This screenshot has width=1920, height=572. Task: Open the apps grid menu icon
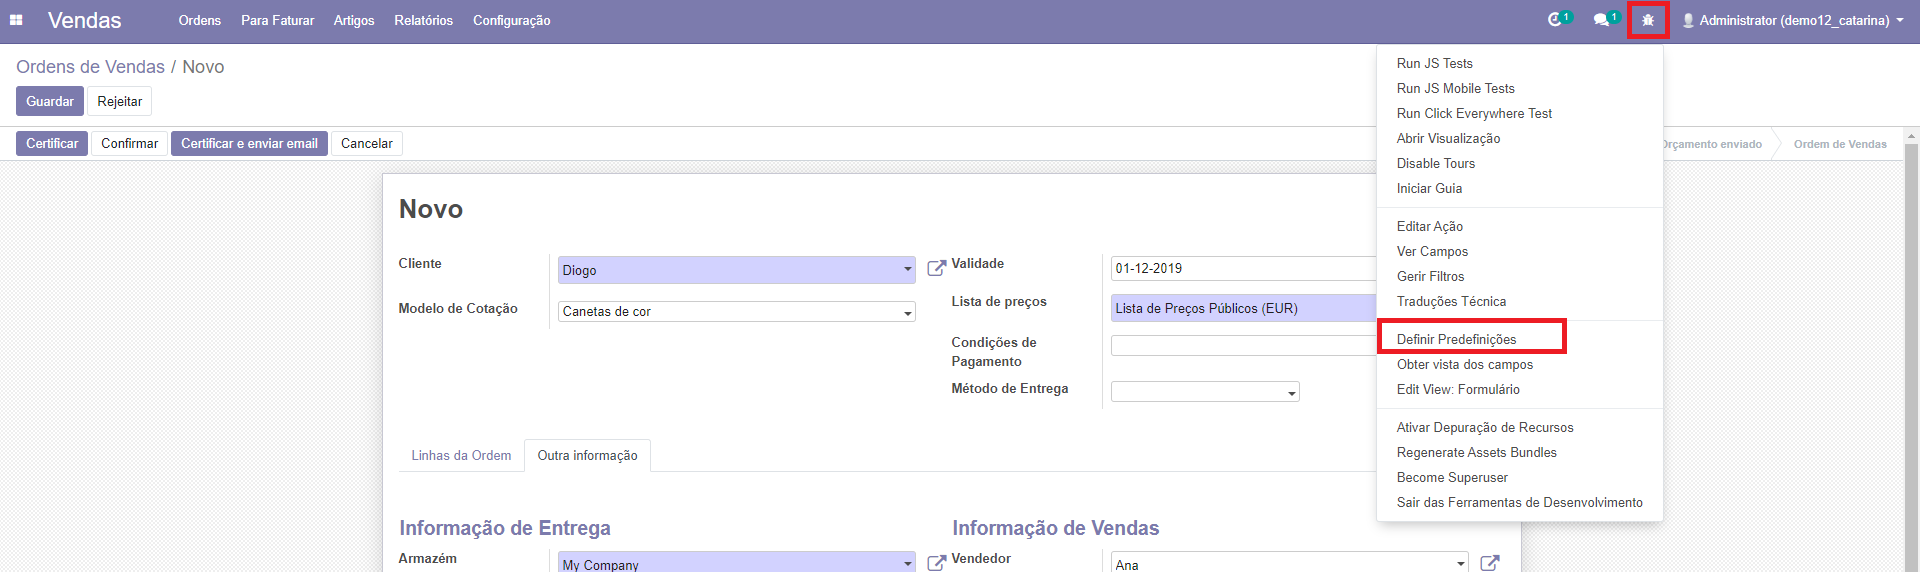[x=16, y=20]
